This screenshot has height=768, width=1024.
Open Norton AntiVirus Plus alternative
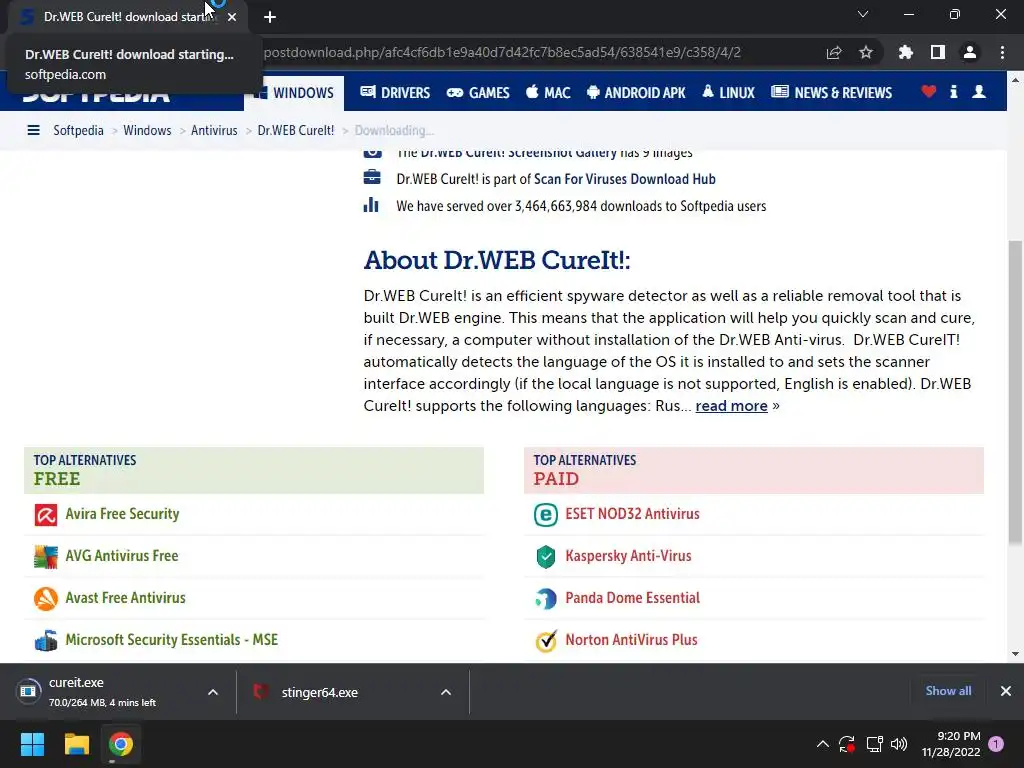point(632,639)
